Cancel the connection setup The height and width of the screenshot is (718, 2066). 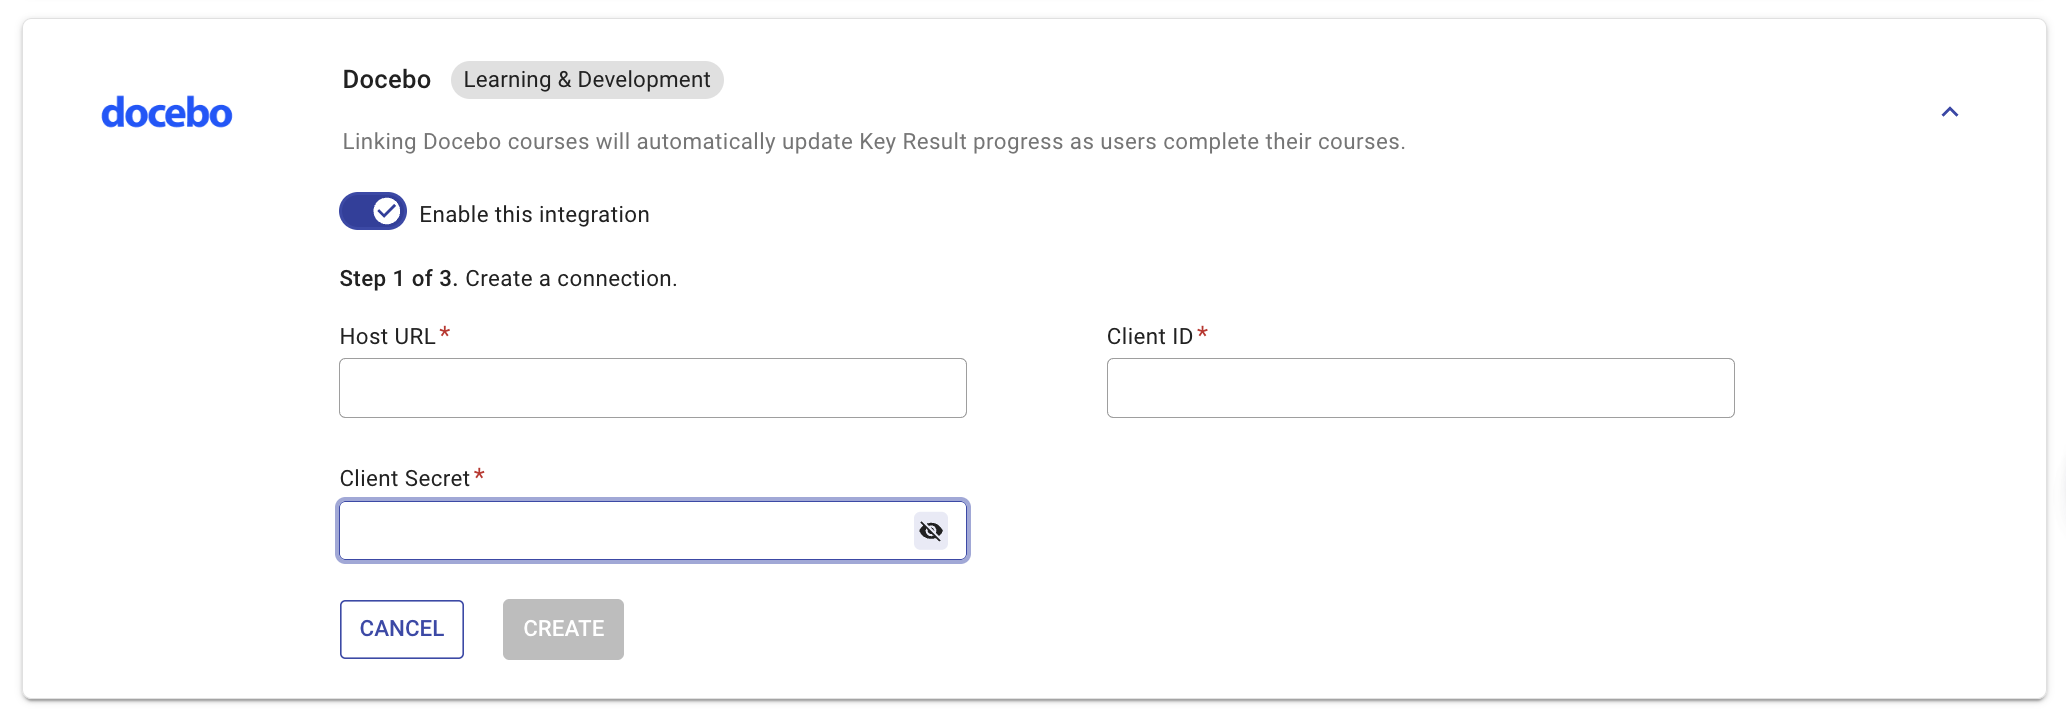tap(402, 629)
